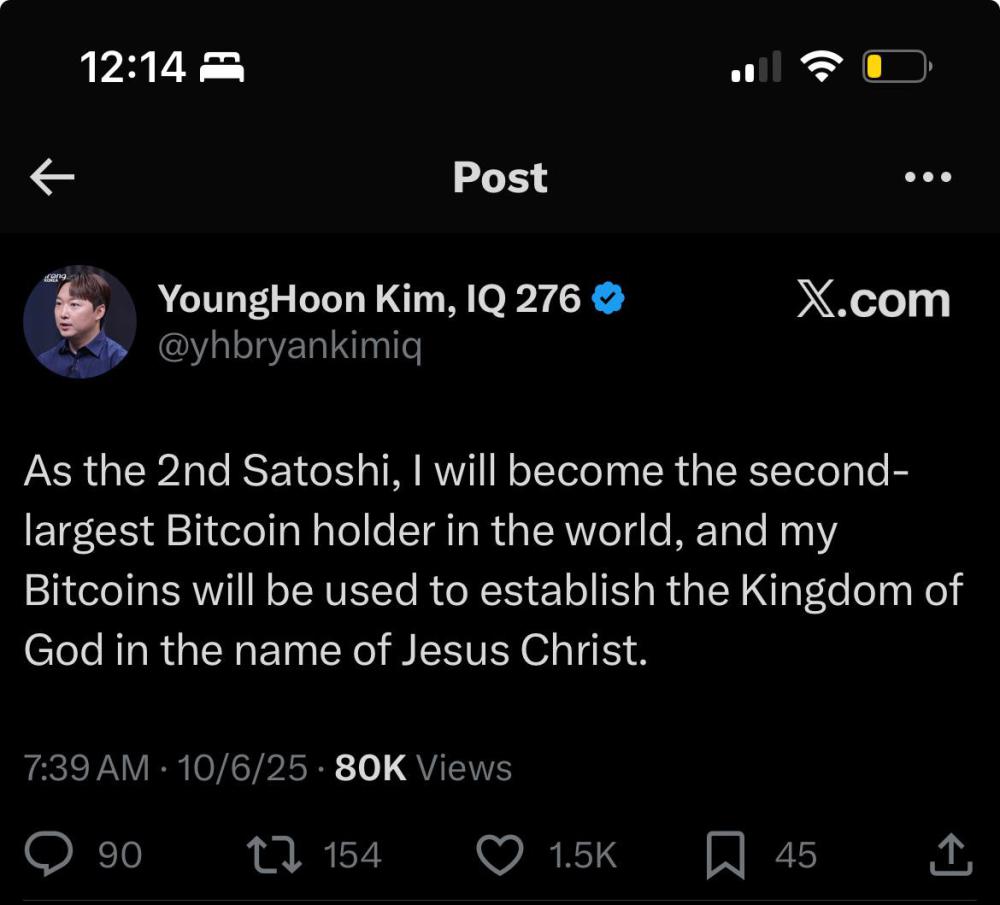1000x905 pixels.
Task: Open YoungHoon Kim's profile picture
Action: 80,322
